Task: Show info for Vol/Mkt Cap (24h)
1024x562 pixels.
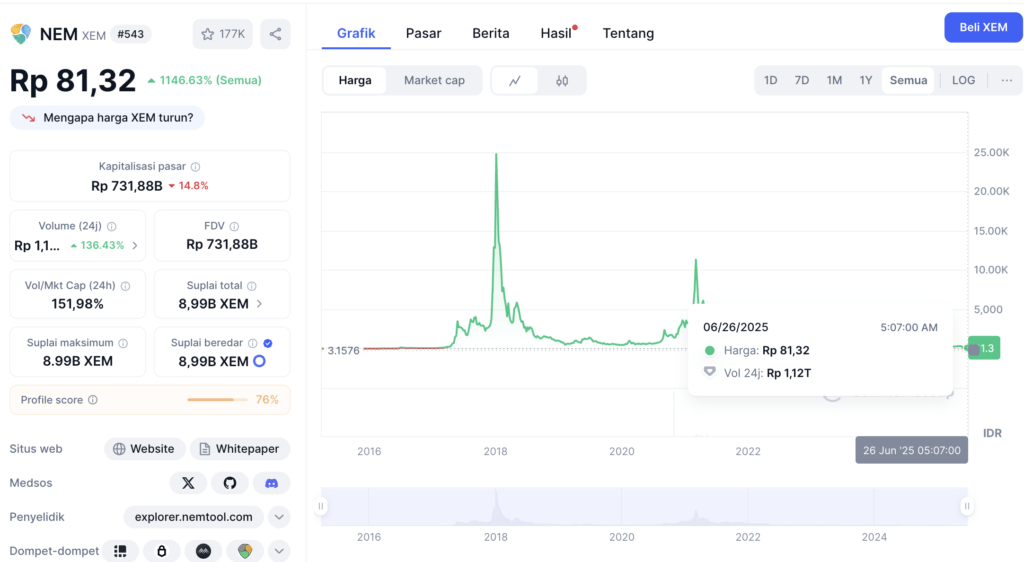Action: pos(125,285)
